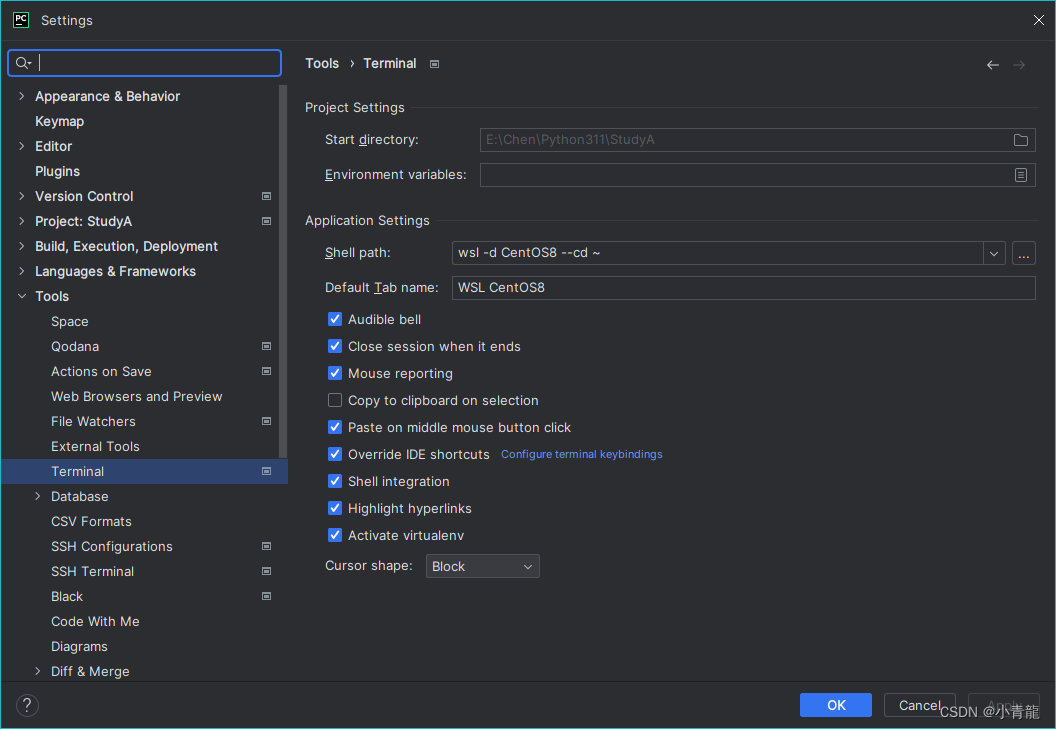Select Diagrams settings item
Screen dimensions: 1056x729
click(79, 646)
